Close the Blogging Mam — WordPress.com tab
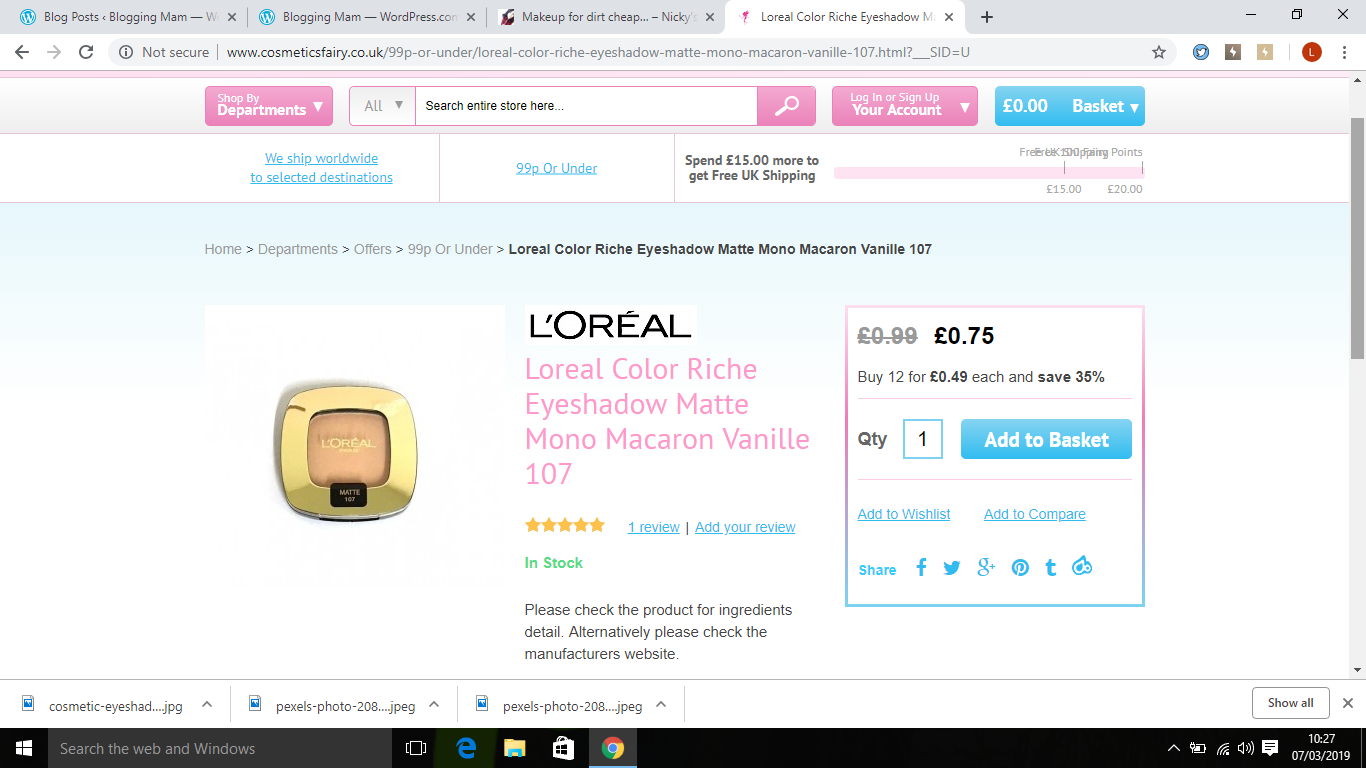Image resolution: width=1366 pixels, height=768 pixels. pyautogui.click(x=471, y=17)
